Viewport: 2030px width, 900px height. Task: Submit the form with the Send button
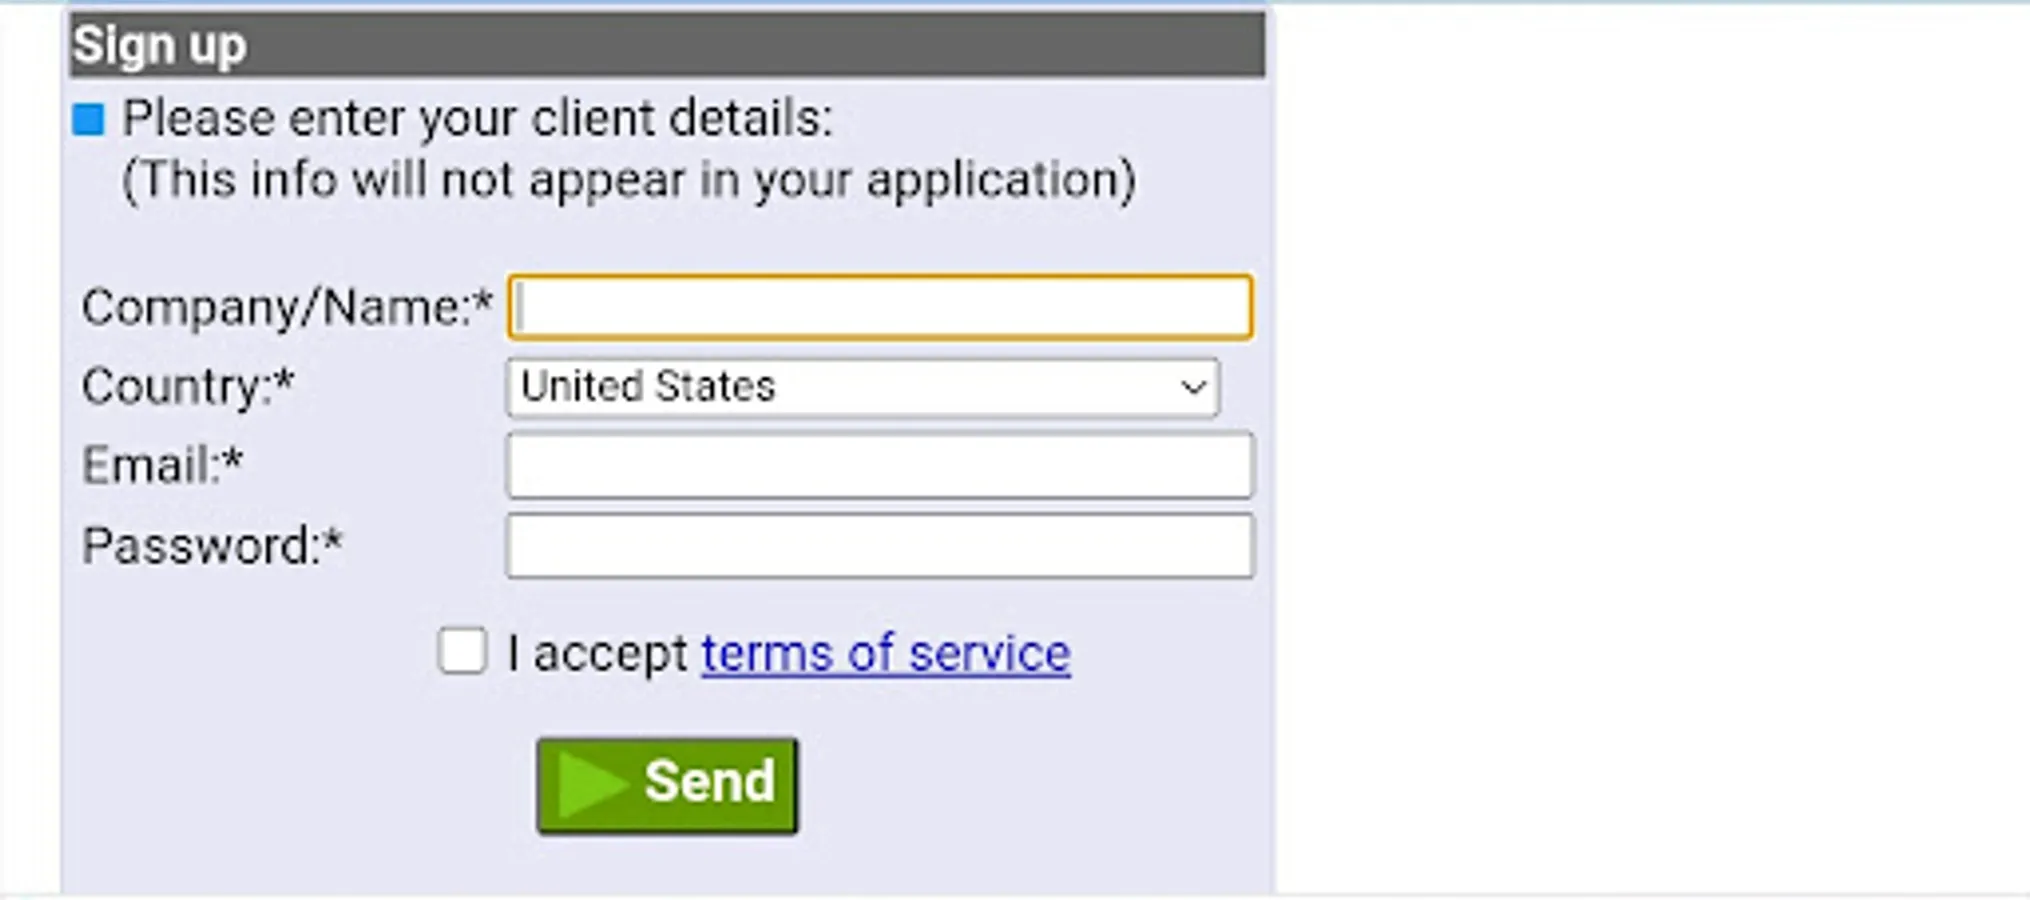[x=667, y=785]
